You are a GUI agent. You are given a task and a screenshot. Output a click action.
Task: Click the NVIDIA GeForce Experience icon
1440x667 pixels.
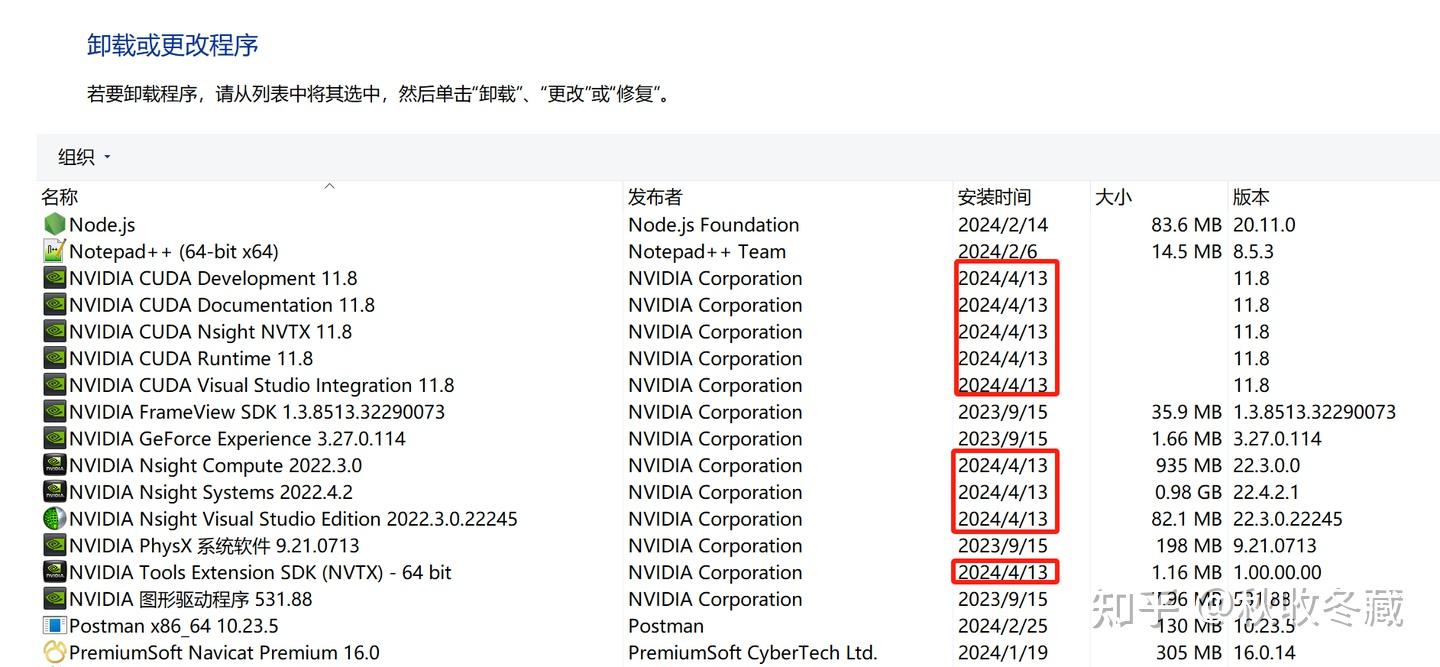[x=54, y=438]
